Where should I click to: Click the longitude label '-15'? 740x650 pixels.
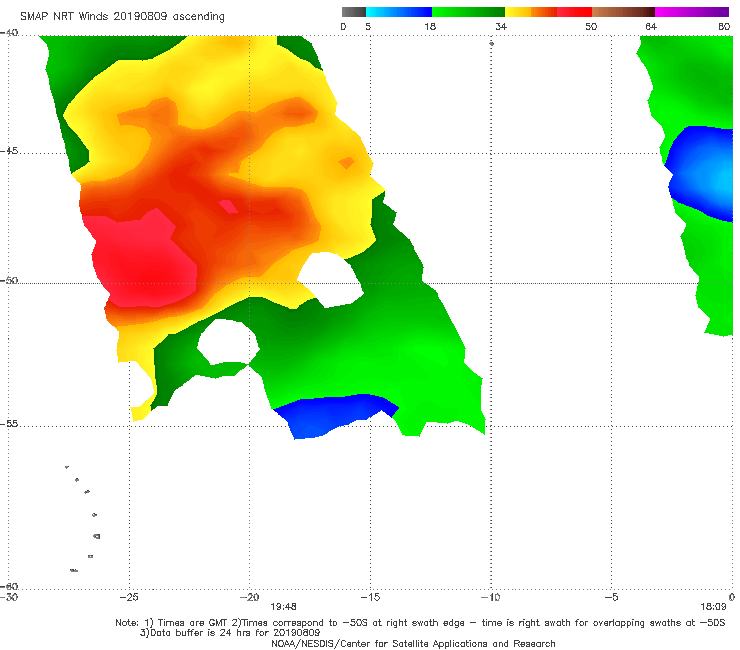coord(370,597)
